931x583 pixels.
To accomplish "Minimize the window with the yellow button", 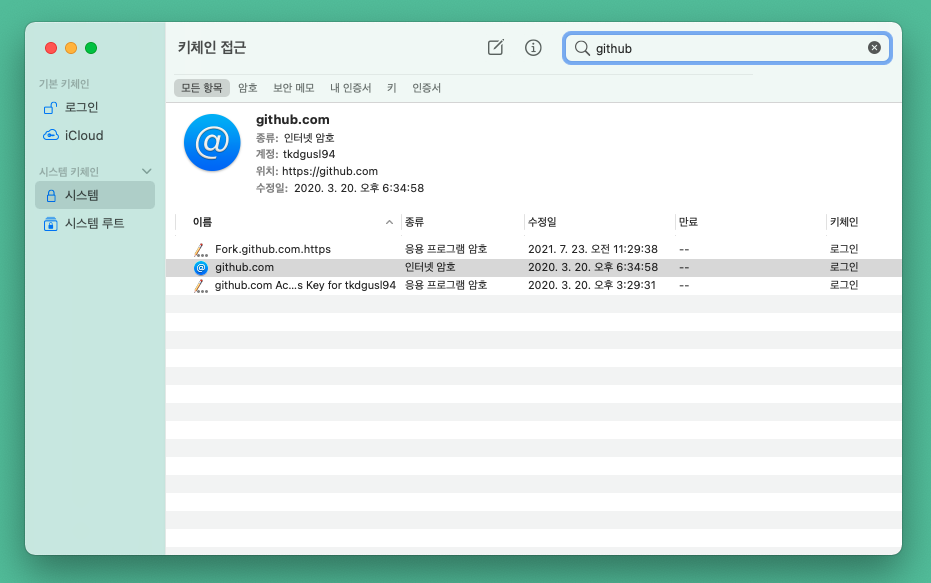I will point(71,48).
